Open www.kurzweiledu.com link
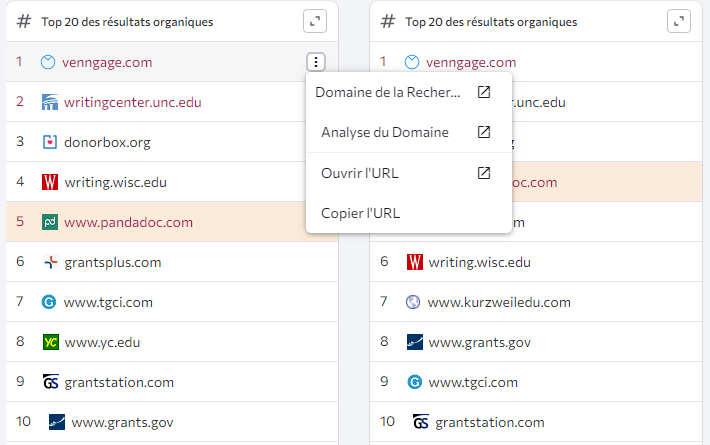The width and height of the screenshot is (710, 445). click(x=499, y=302)
